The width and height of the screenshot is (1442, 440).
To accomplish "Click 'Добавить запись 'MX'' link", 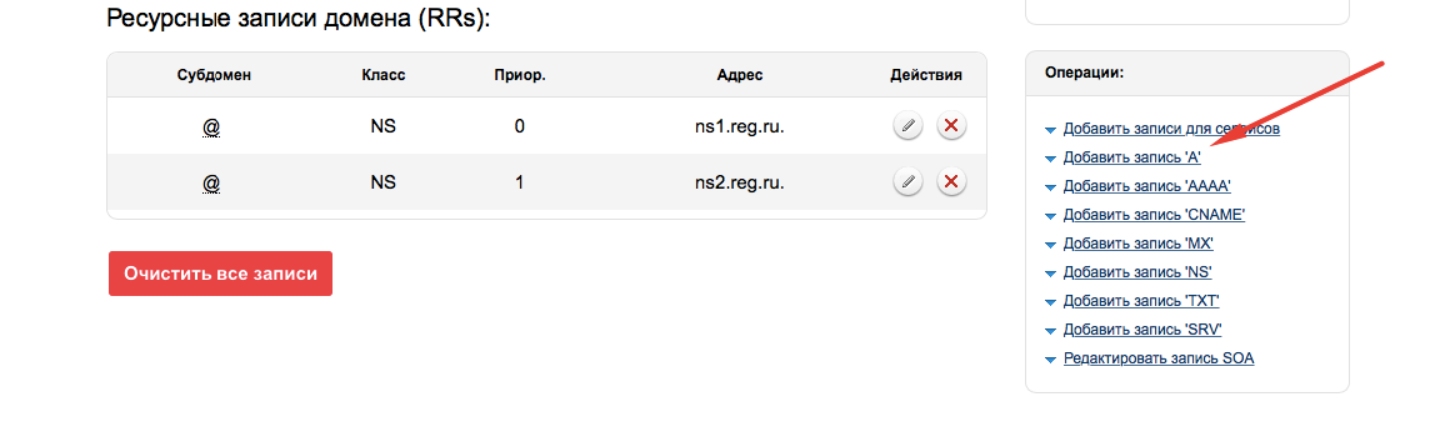I will click(x=1138, y=244).
